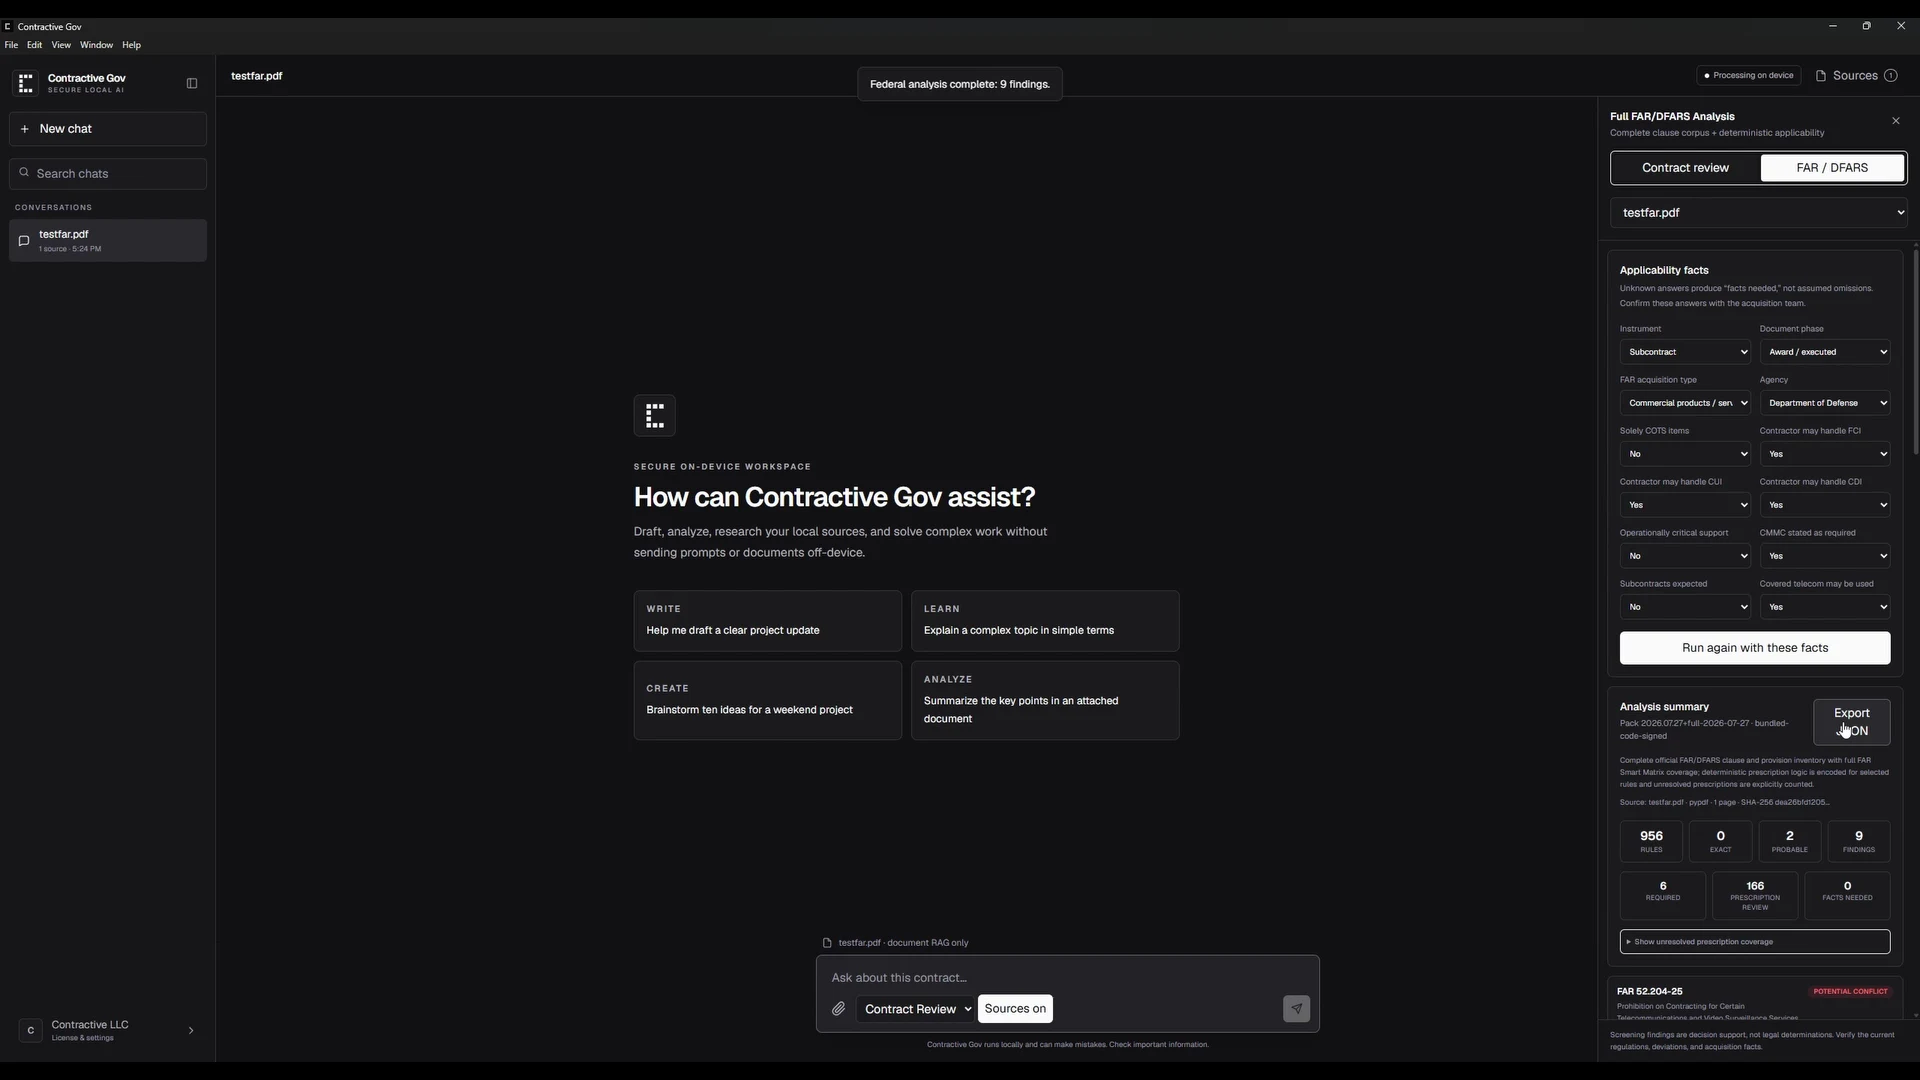Open the Sources info icon

pos(1891,76)
